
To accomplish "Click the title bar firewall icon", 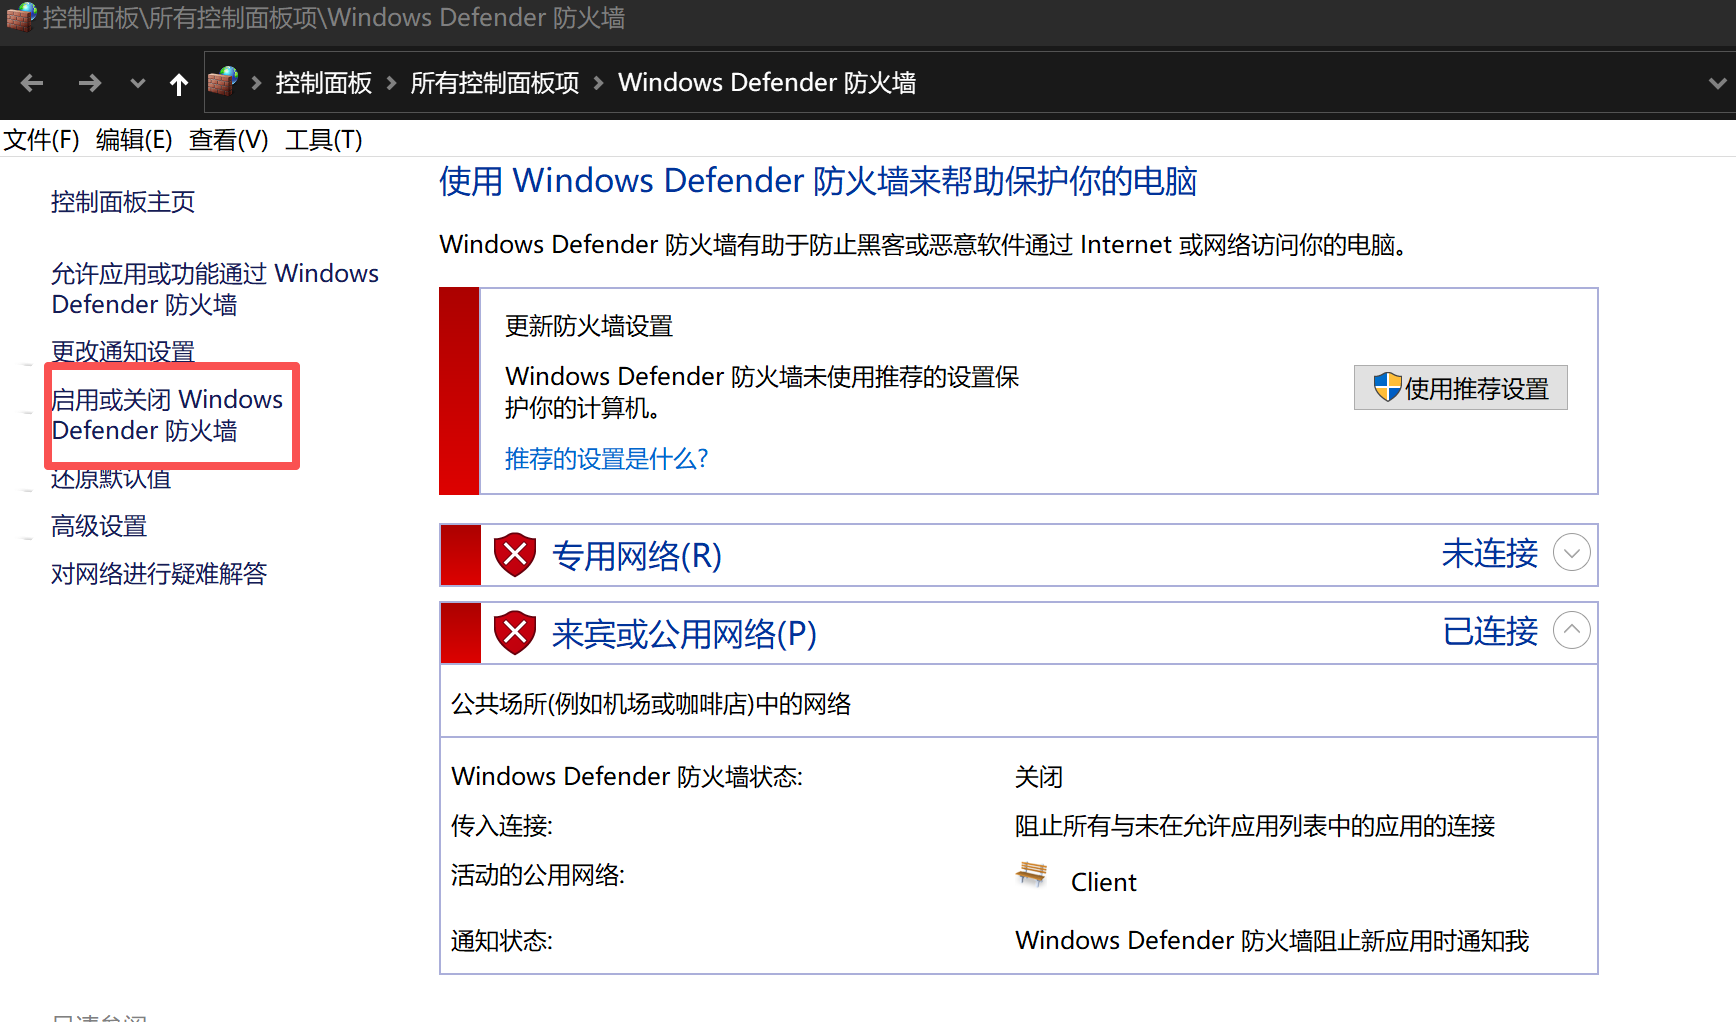I will point(21,17).
